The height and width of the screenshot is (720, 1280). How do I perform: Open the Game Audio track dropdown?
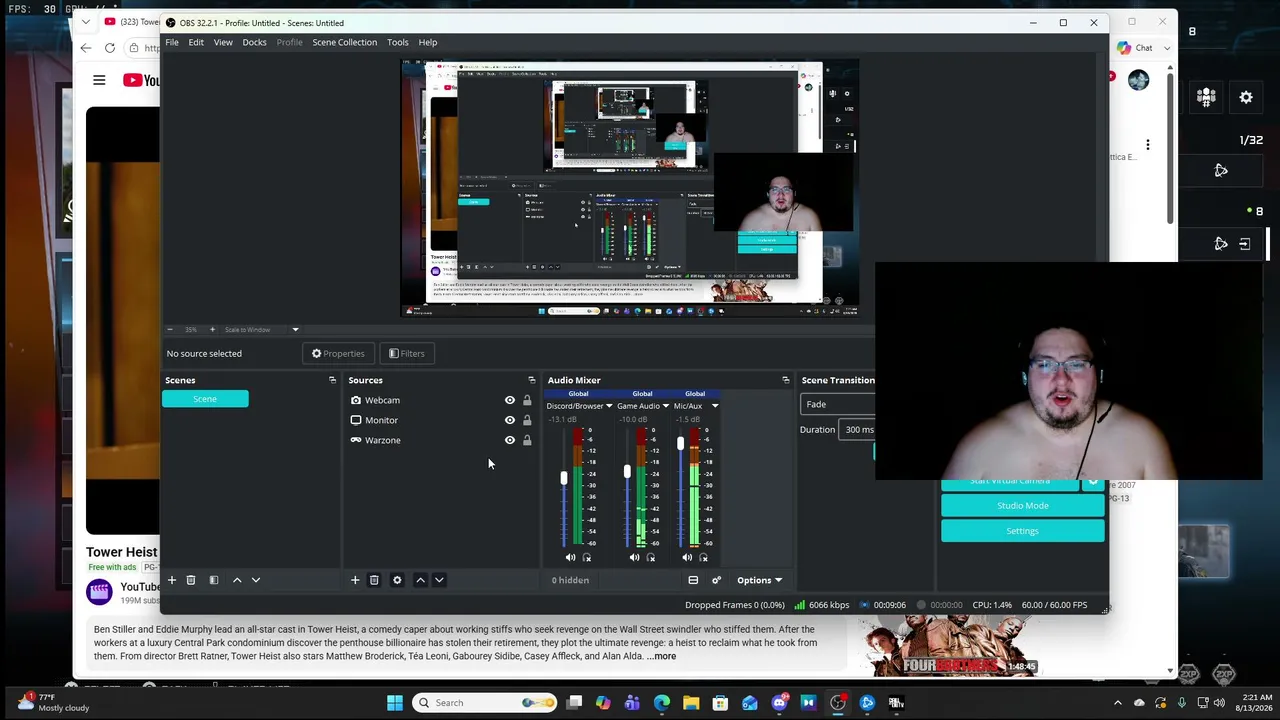point(665,406)
